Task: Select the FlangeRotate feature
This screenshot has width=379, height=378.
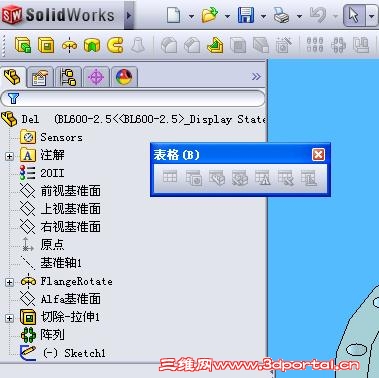Action: click(66, 281)
